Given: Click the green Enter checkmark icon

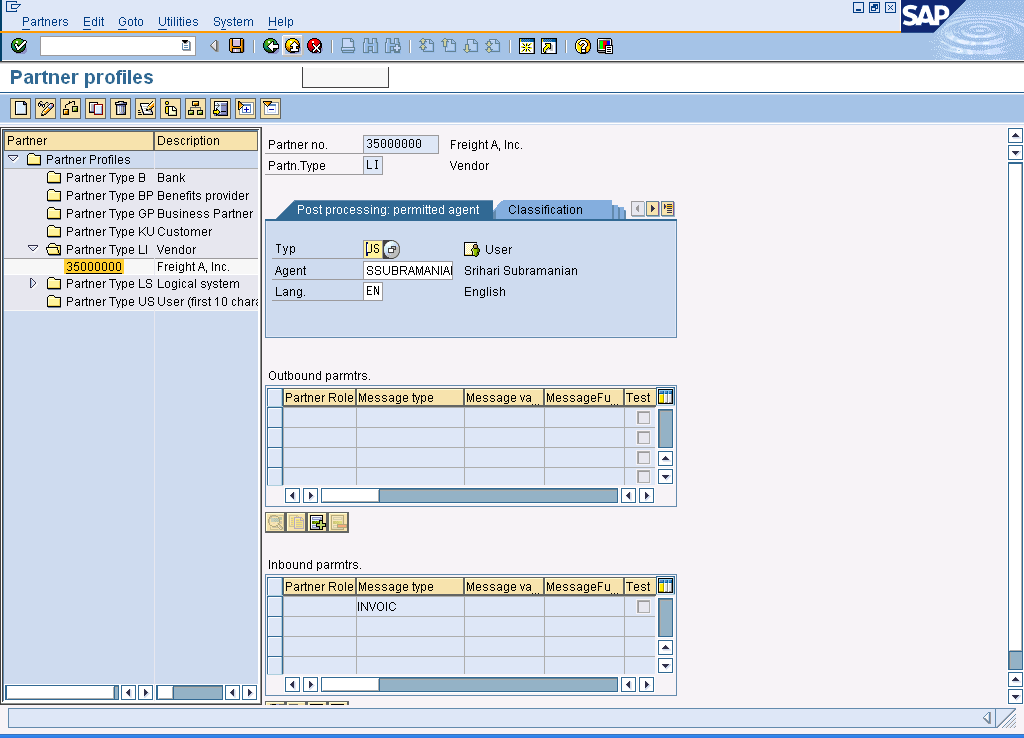Looking at the screenshot, I should coord(19,46).
